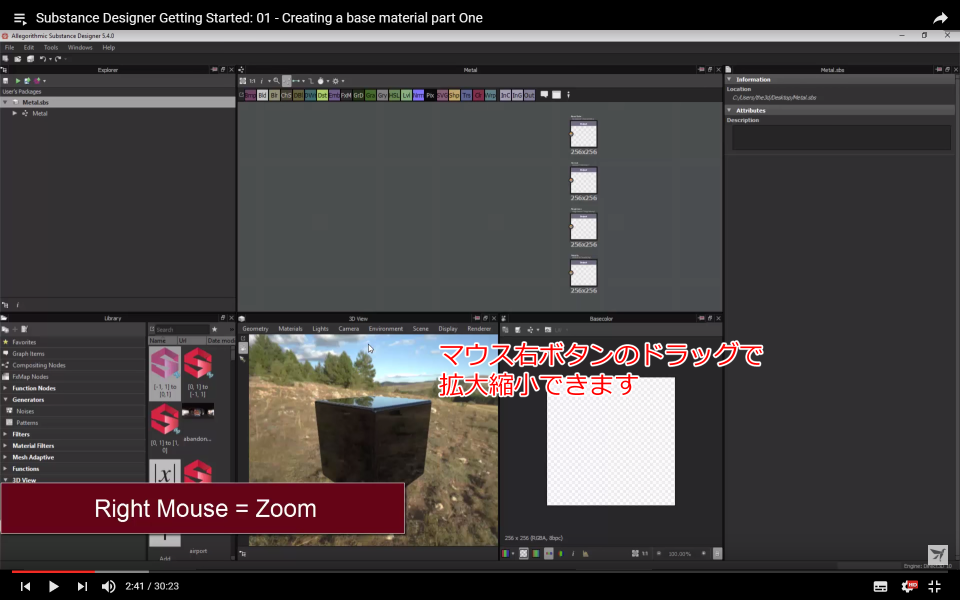Image resolution: width=960 pixels, height=600 pixels.
Task: Open YouTube video settings gear
Action: (x=909, y=586)
